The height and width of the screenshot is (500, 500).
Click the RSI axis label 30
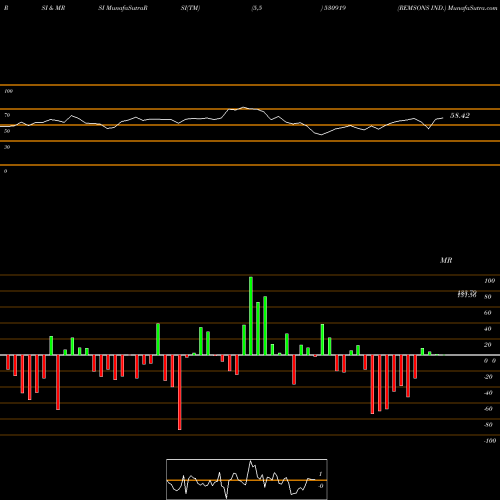point(7,147)
